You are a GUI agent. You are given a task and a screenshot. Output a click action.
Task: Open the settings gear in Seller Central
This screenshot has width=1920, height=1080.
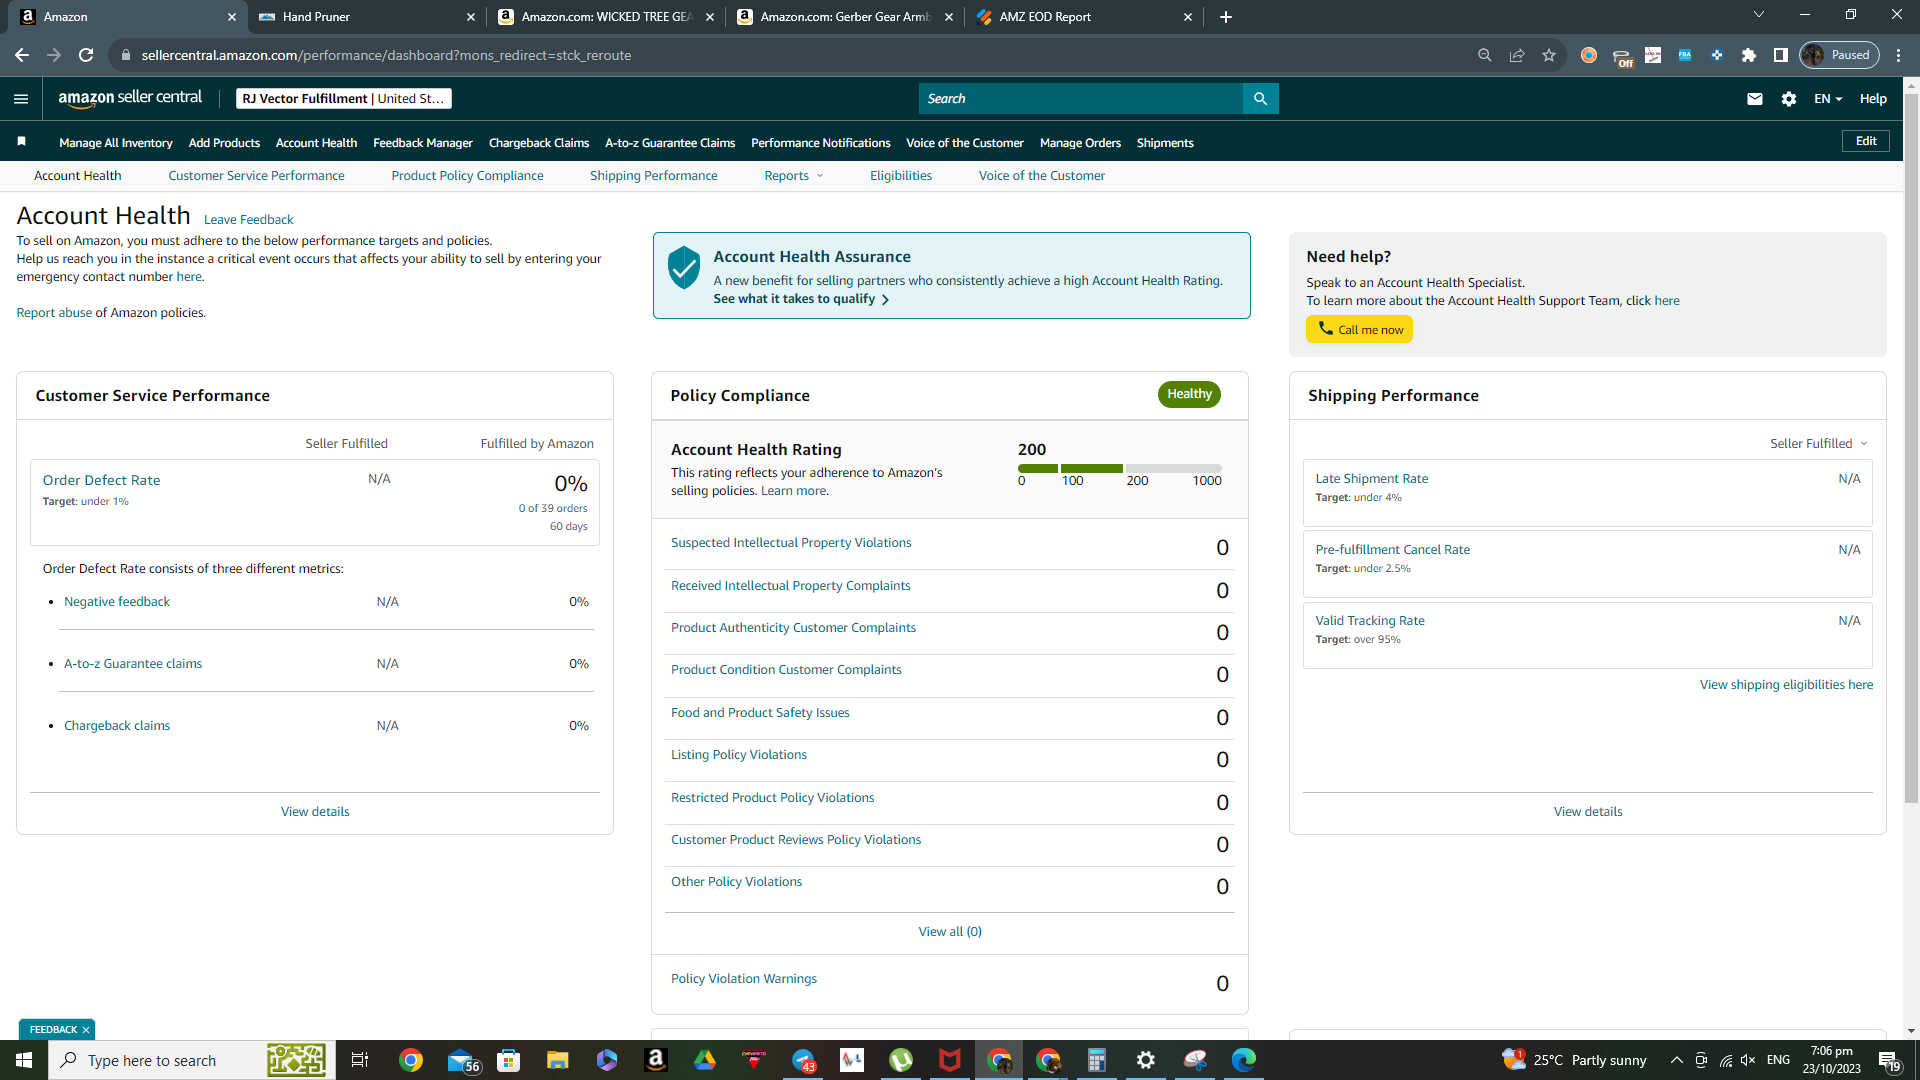coord(1789,98)
